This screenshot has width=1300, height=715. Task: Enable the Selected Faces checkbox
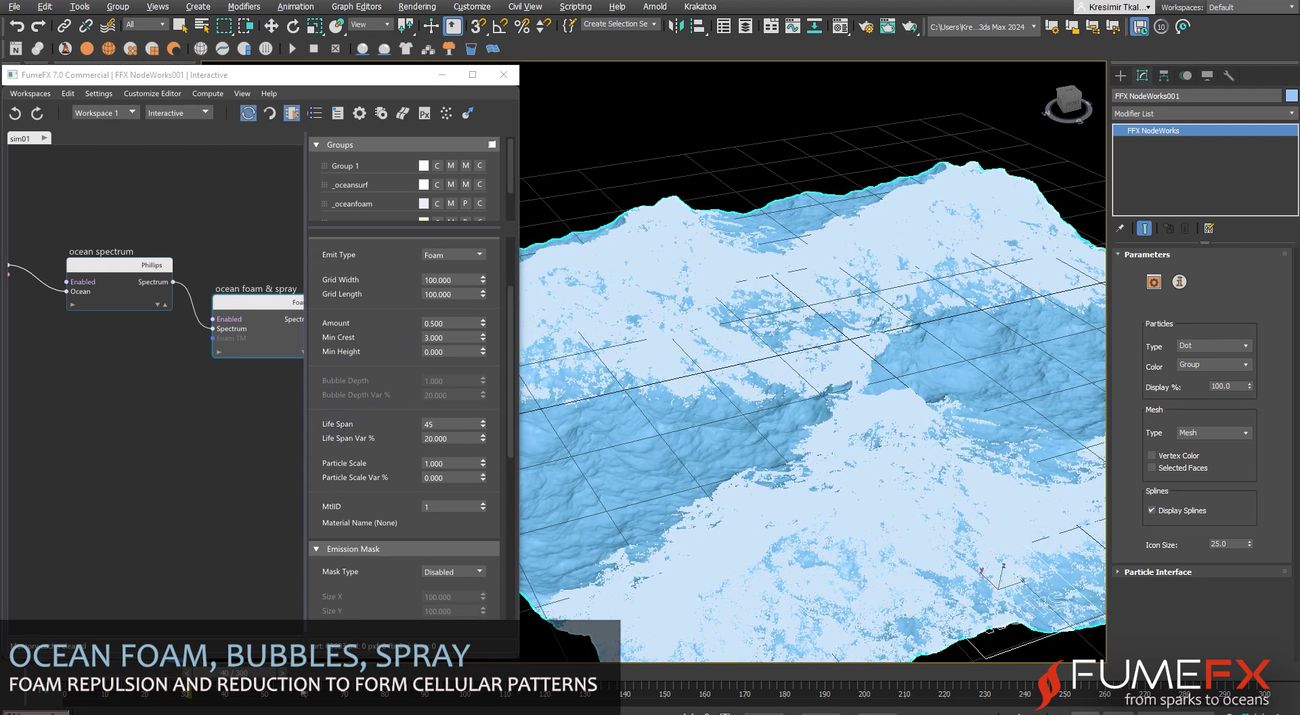(1151, 467)
